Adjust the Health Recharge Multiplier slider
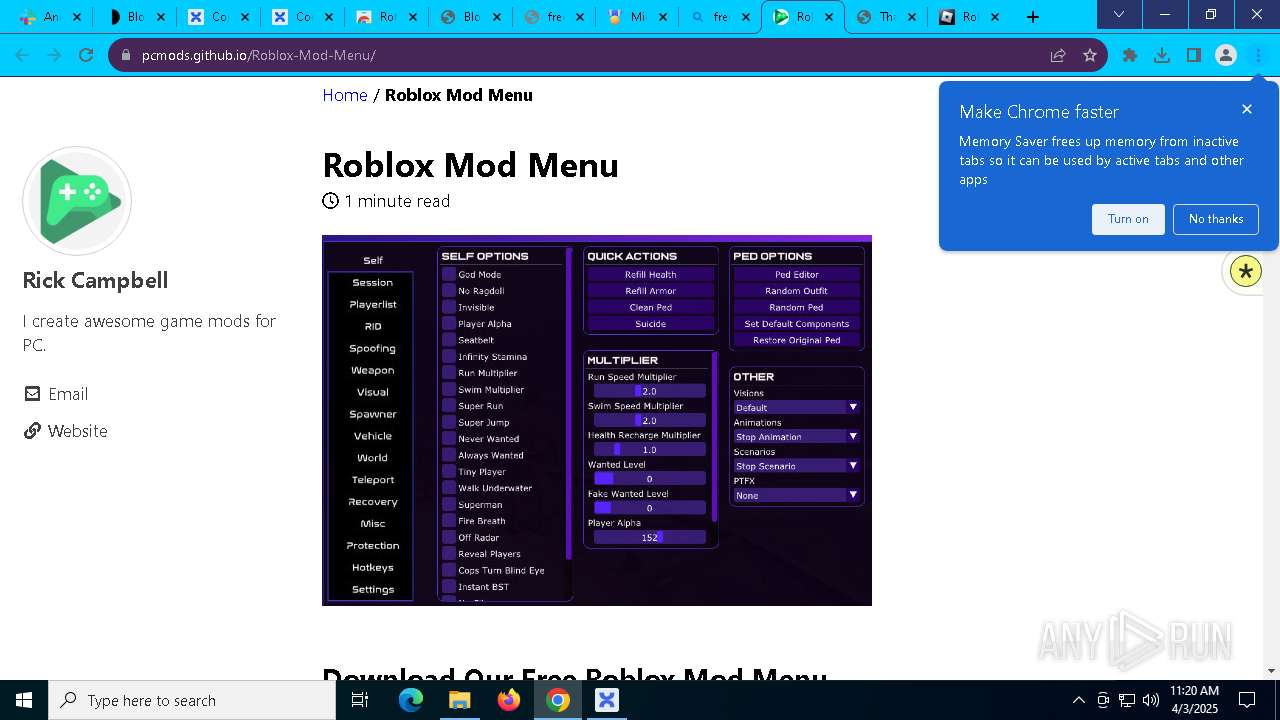This screenshot has width=1280, height=720. [650, 450]
